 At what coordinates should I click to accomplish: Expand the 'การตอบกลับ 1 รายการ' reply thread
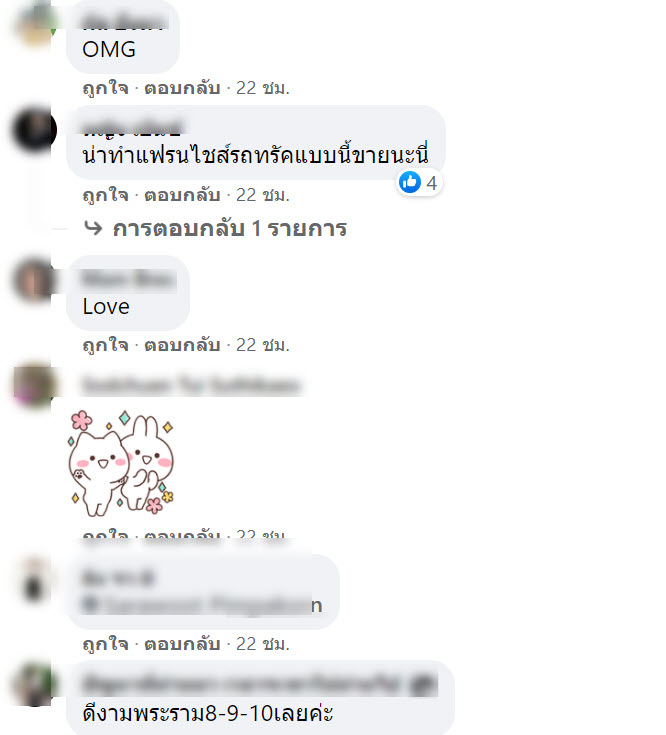pos(230,228)
